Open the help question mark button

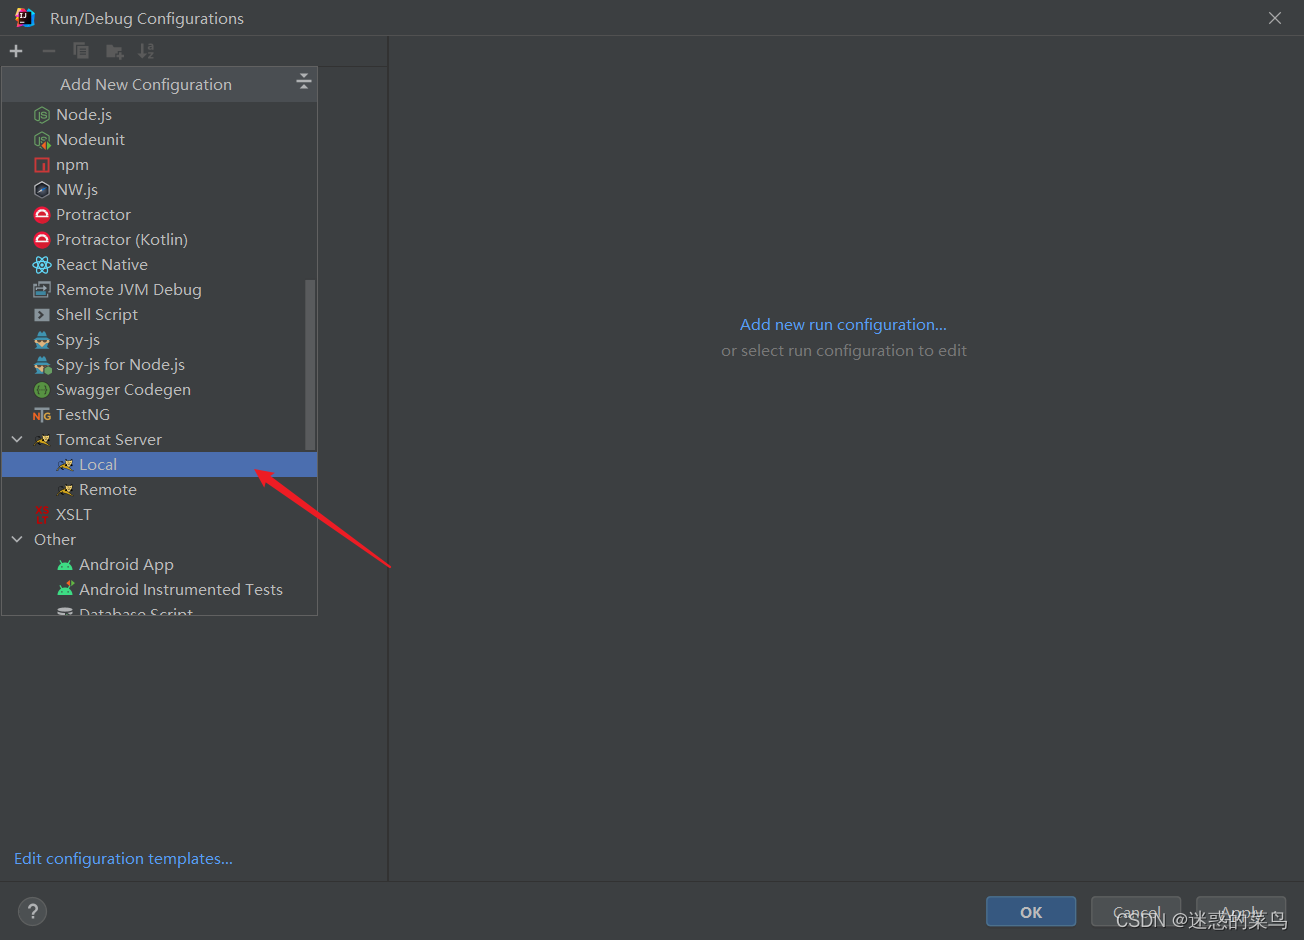click(x=32, y=912)
